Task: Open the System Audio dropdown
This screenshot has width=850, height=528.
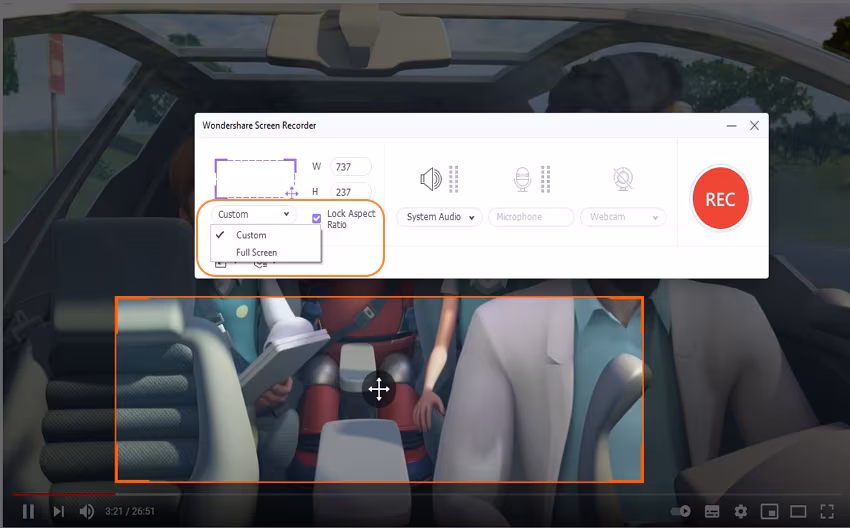Action: pyautogui.click(x=440, y=217)
